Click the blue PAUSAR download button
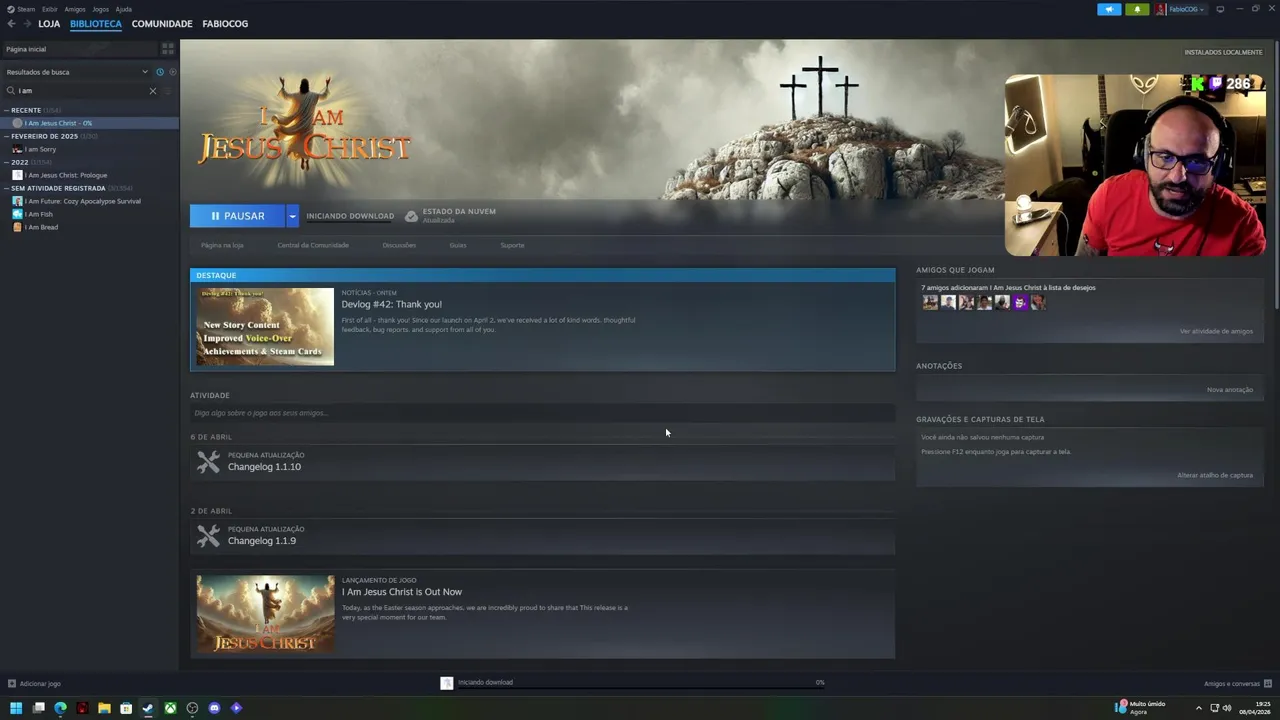 237,216
